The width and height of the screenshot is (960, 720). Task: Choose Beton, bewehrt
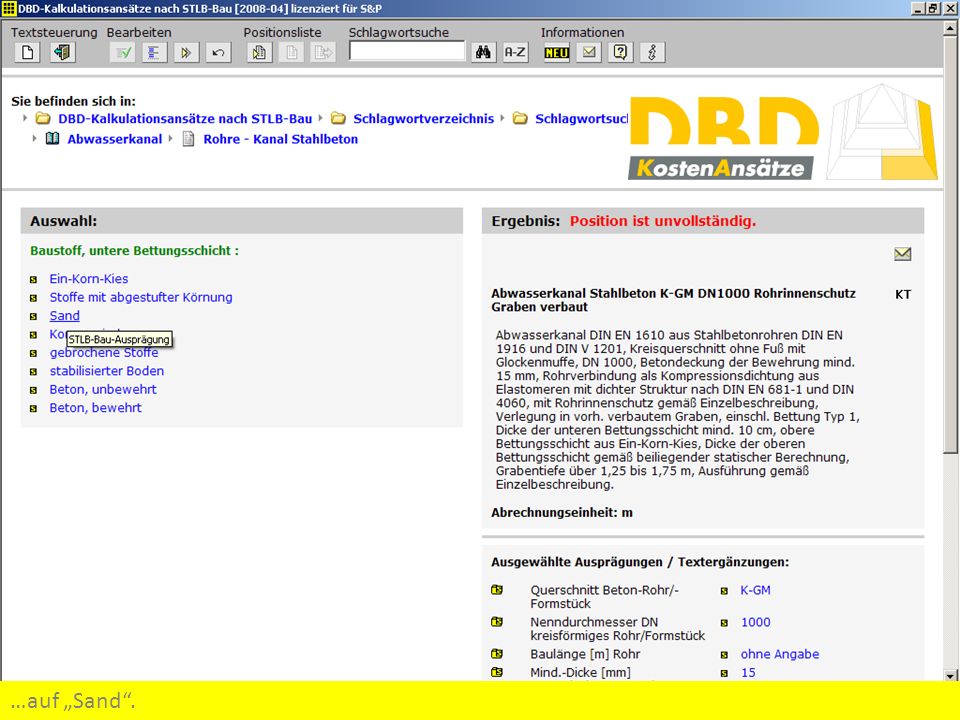(96, 407)
